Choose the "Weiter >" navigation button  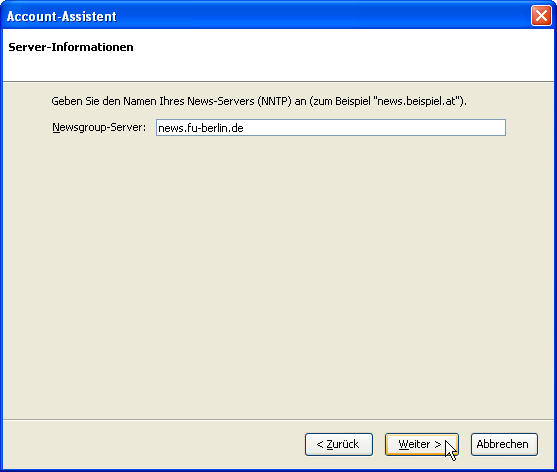point(422,444)
